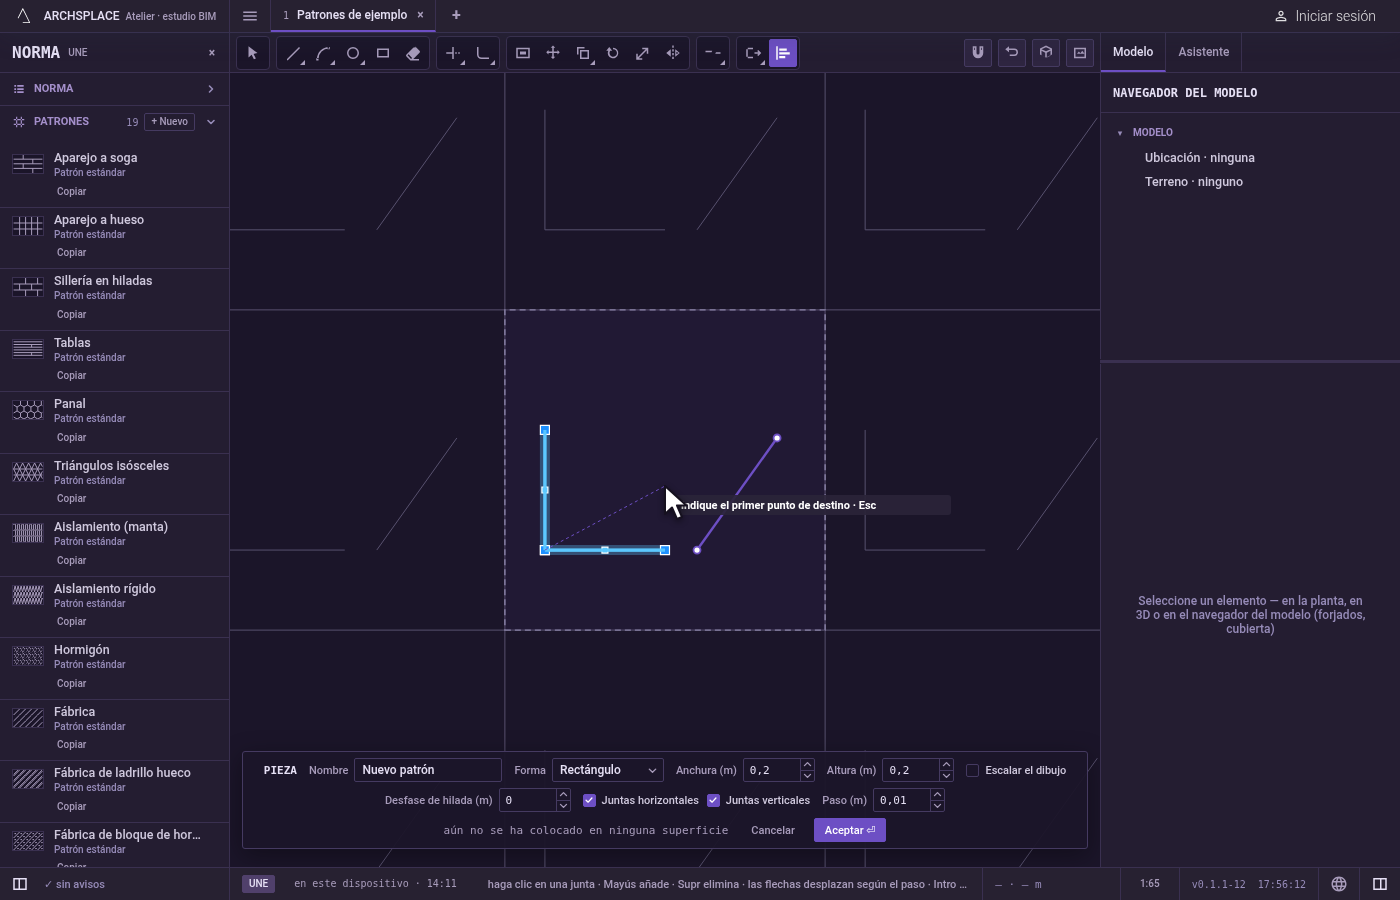The image size is (1400, 900).
Task: Pick the circle drawing tool
Action: pyautogui.click(x=353, y=53)
